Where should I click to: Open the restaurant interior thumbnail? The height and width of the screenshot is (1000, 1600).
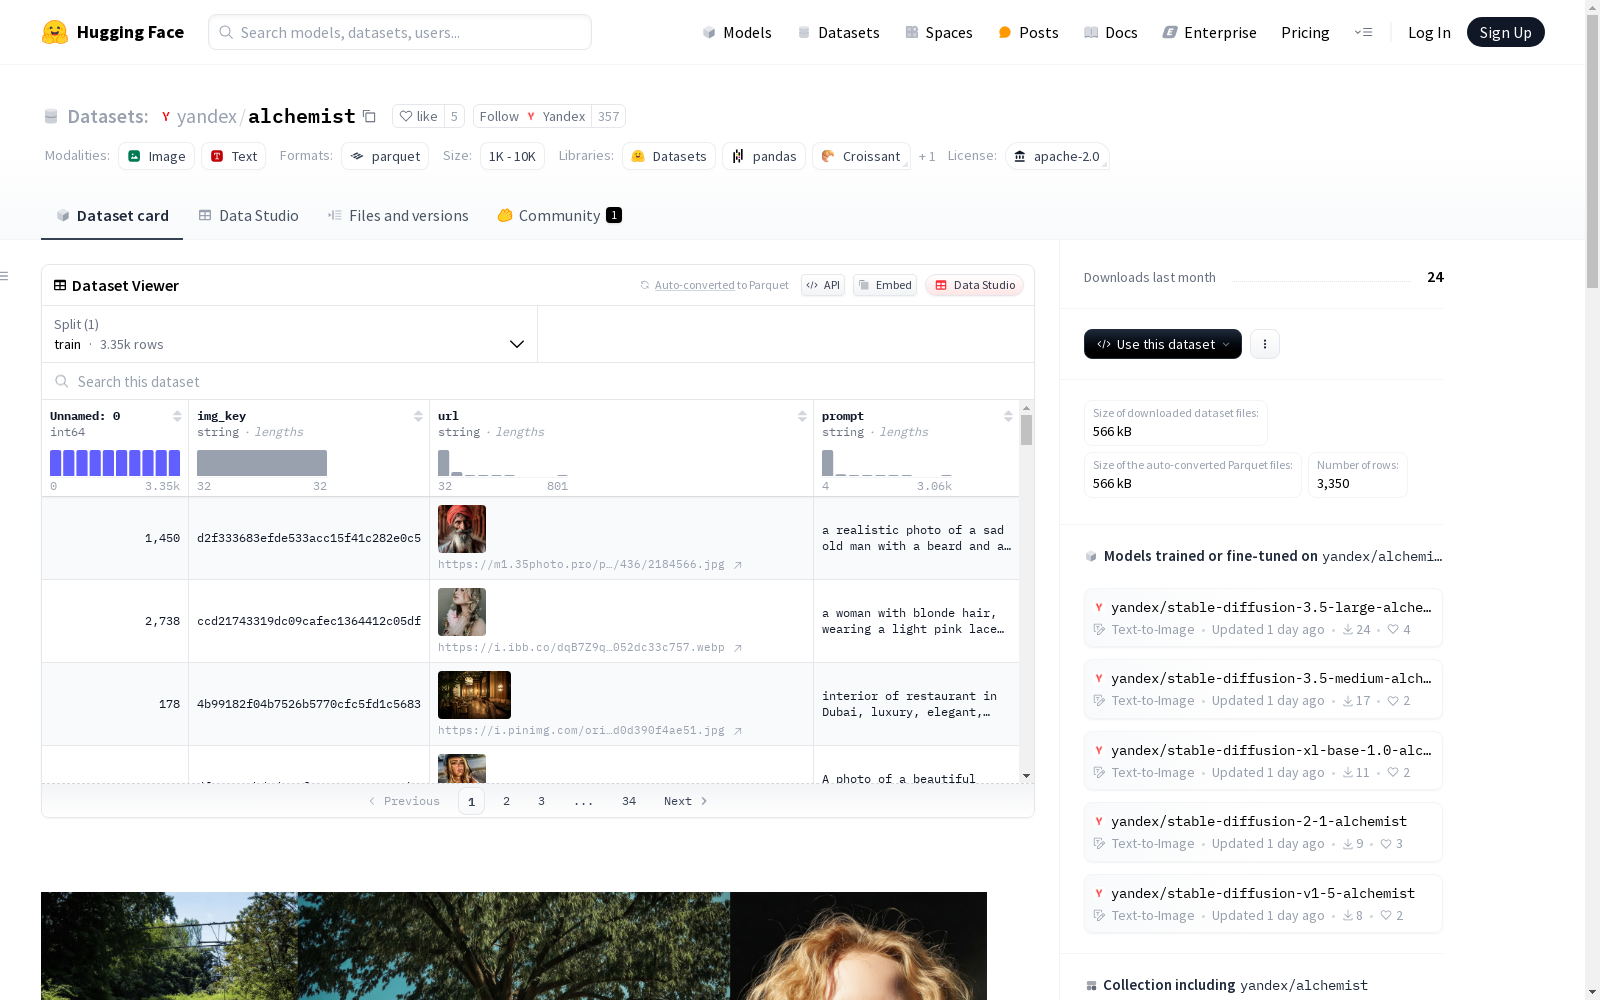474,695
